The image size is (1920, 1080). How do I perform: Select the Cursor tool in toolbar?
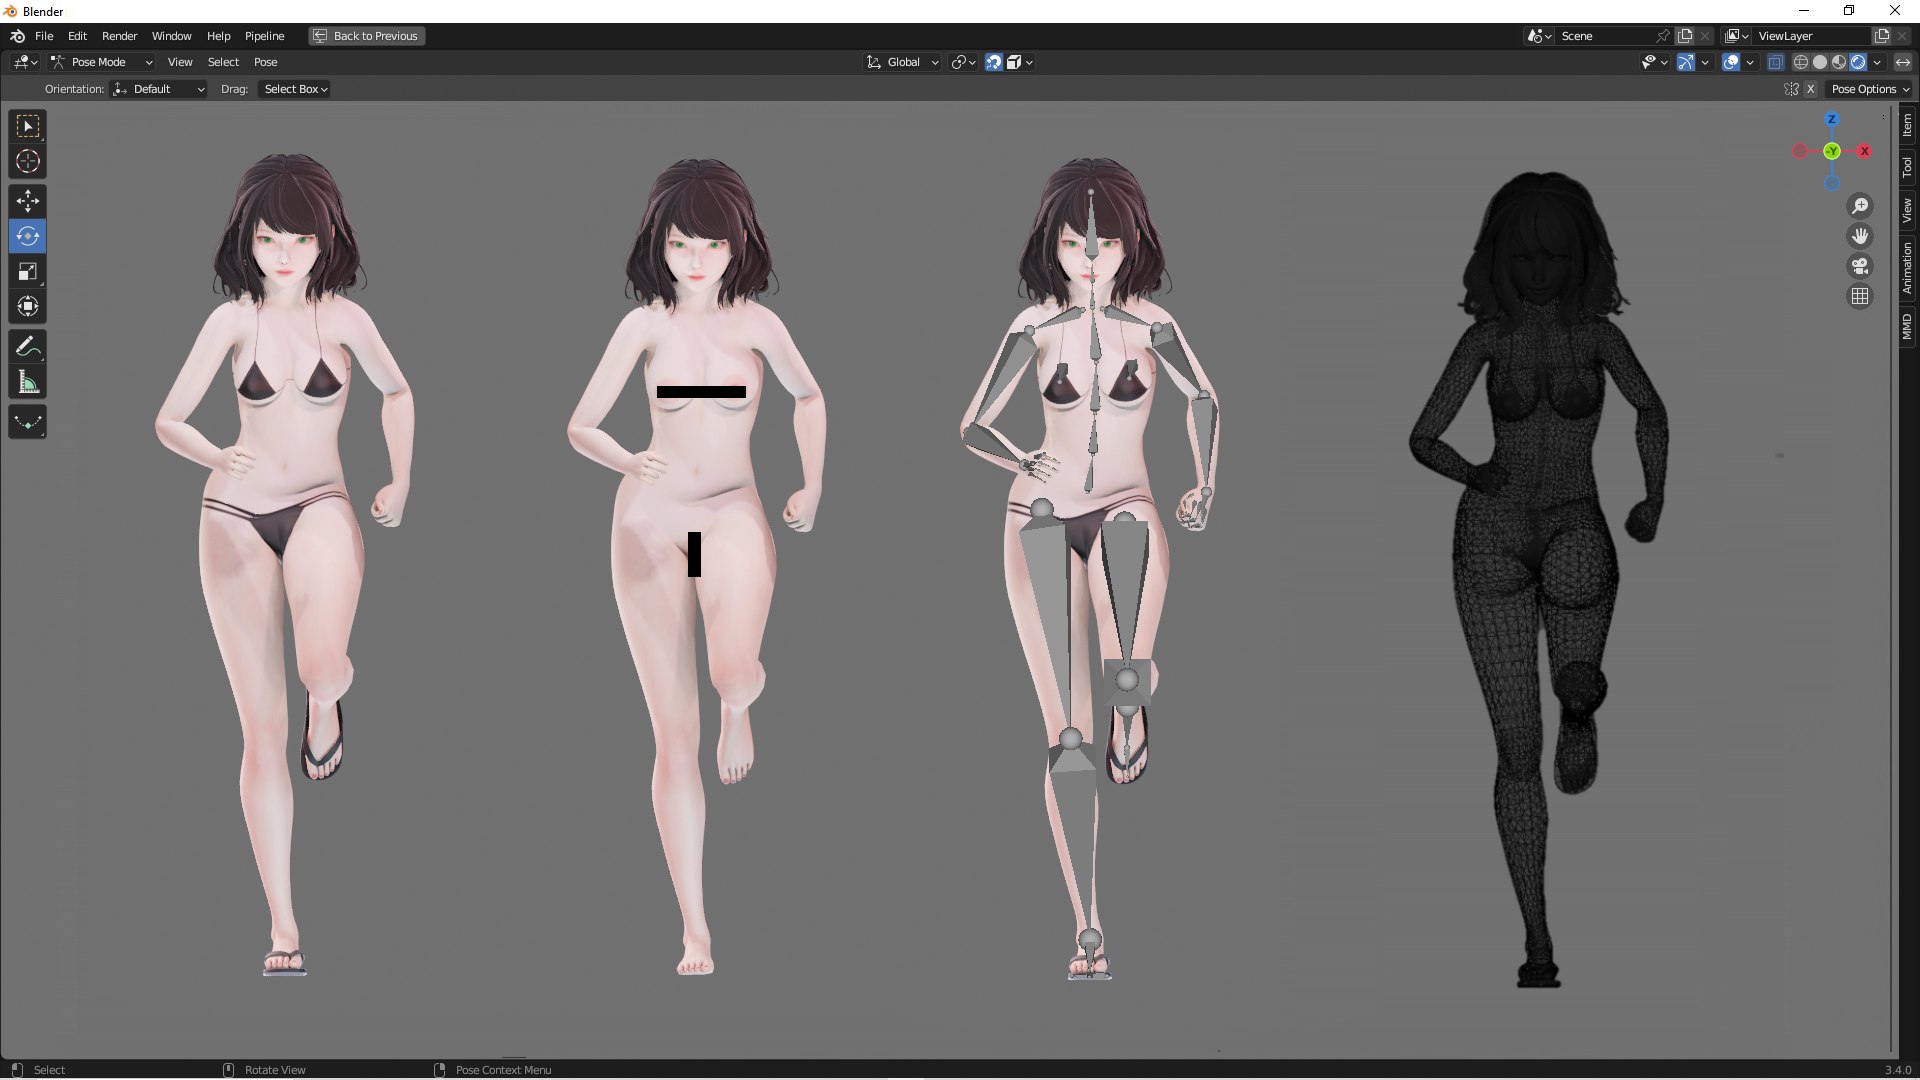[x=28, y=162]
